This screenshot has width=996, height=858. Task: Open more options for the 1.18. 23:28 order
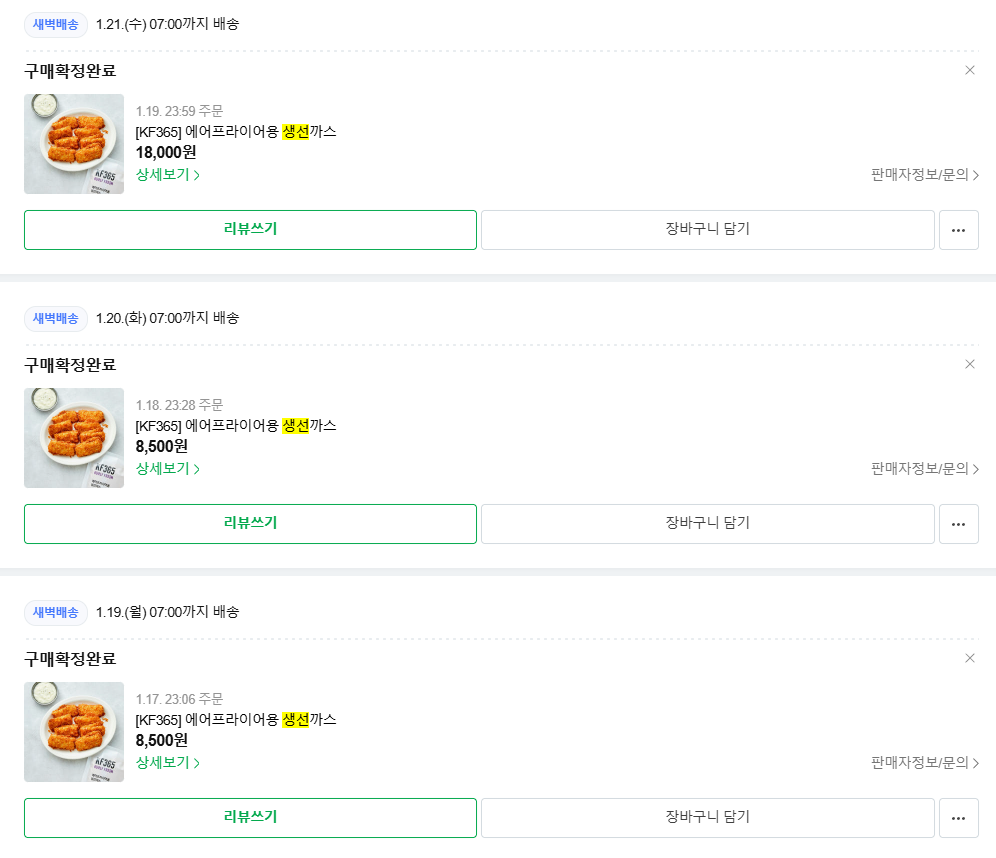(958, 524)
